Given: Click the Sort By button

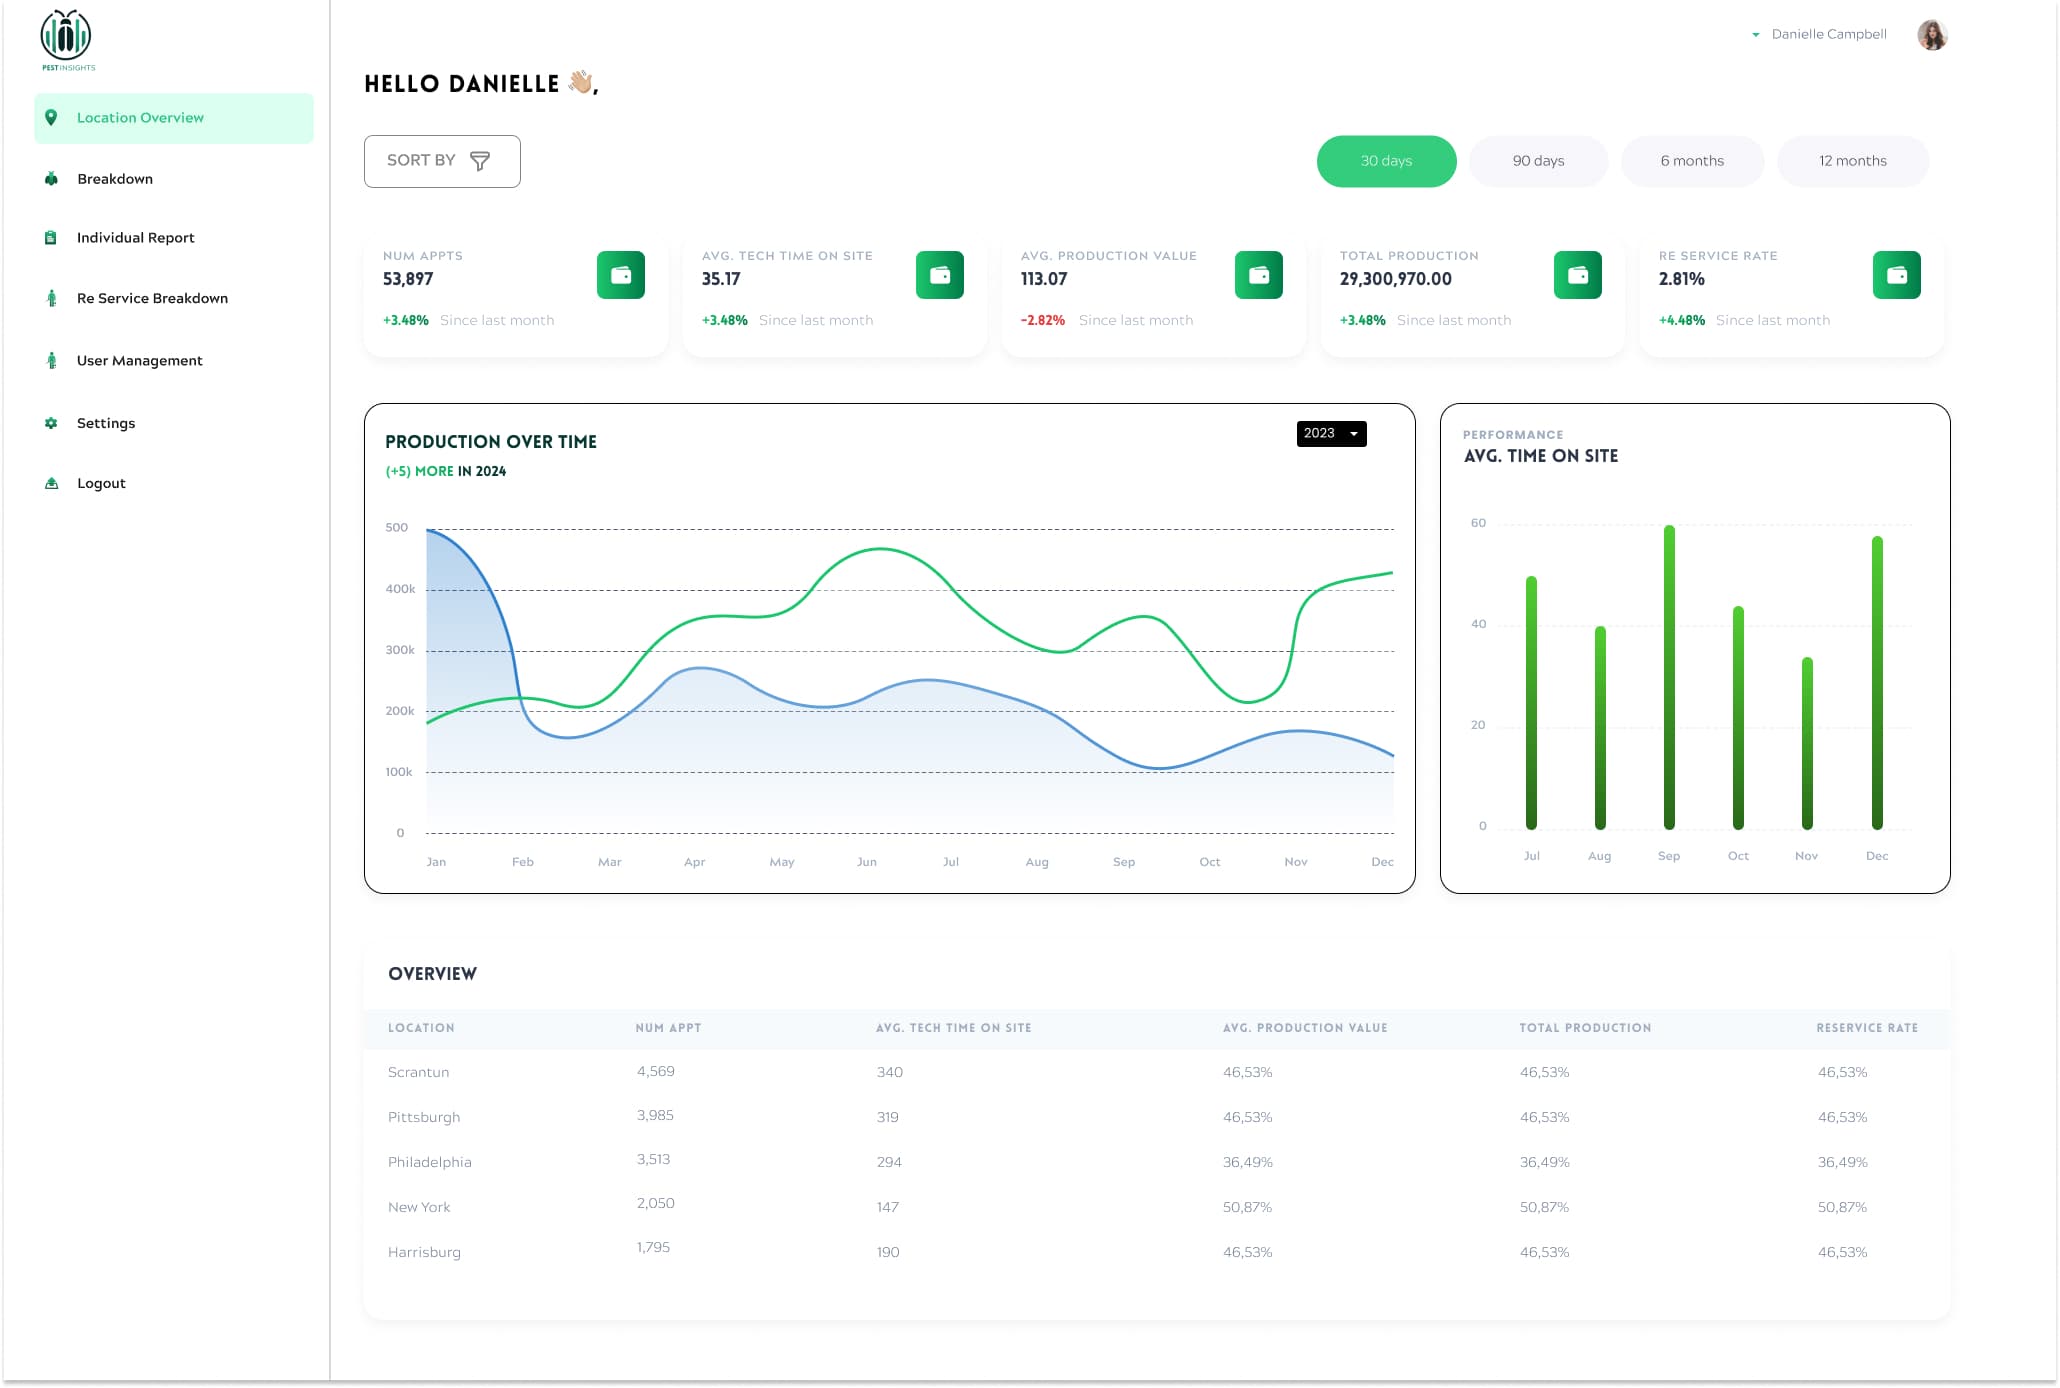Looking at the screenshot, I should 442,161.
